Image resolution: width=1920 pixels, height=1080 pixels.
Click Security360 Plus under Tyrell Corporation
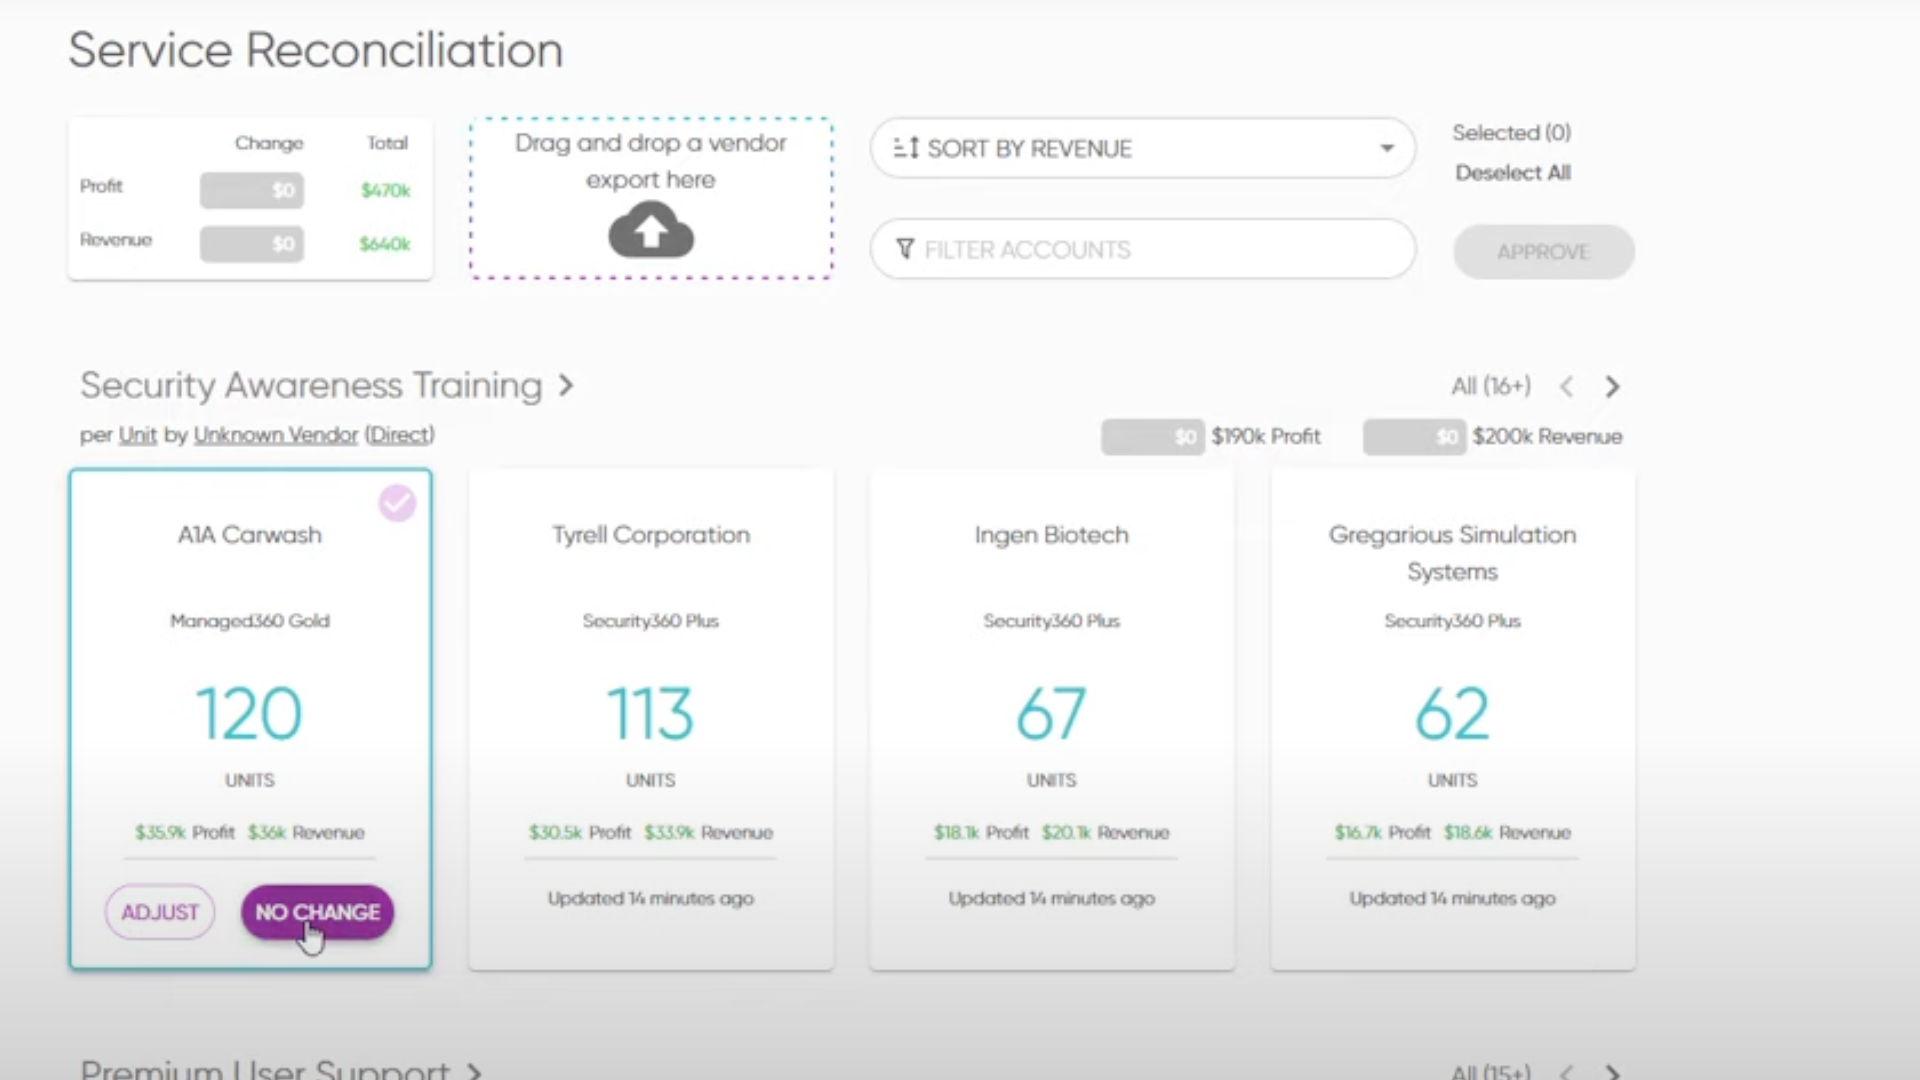click(651, 621)
